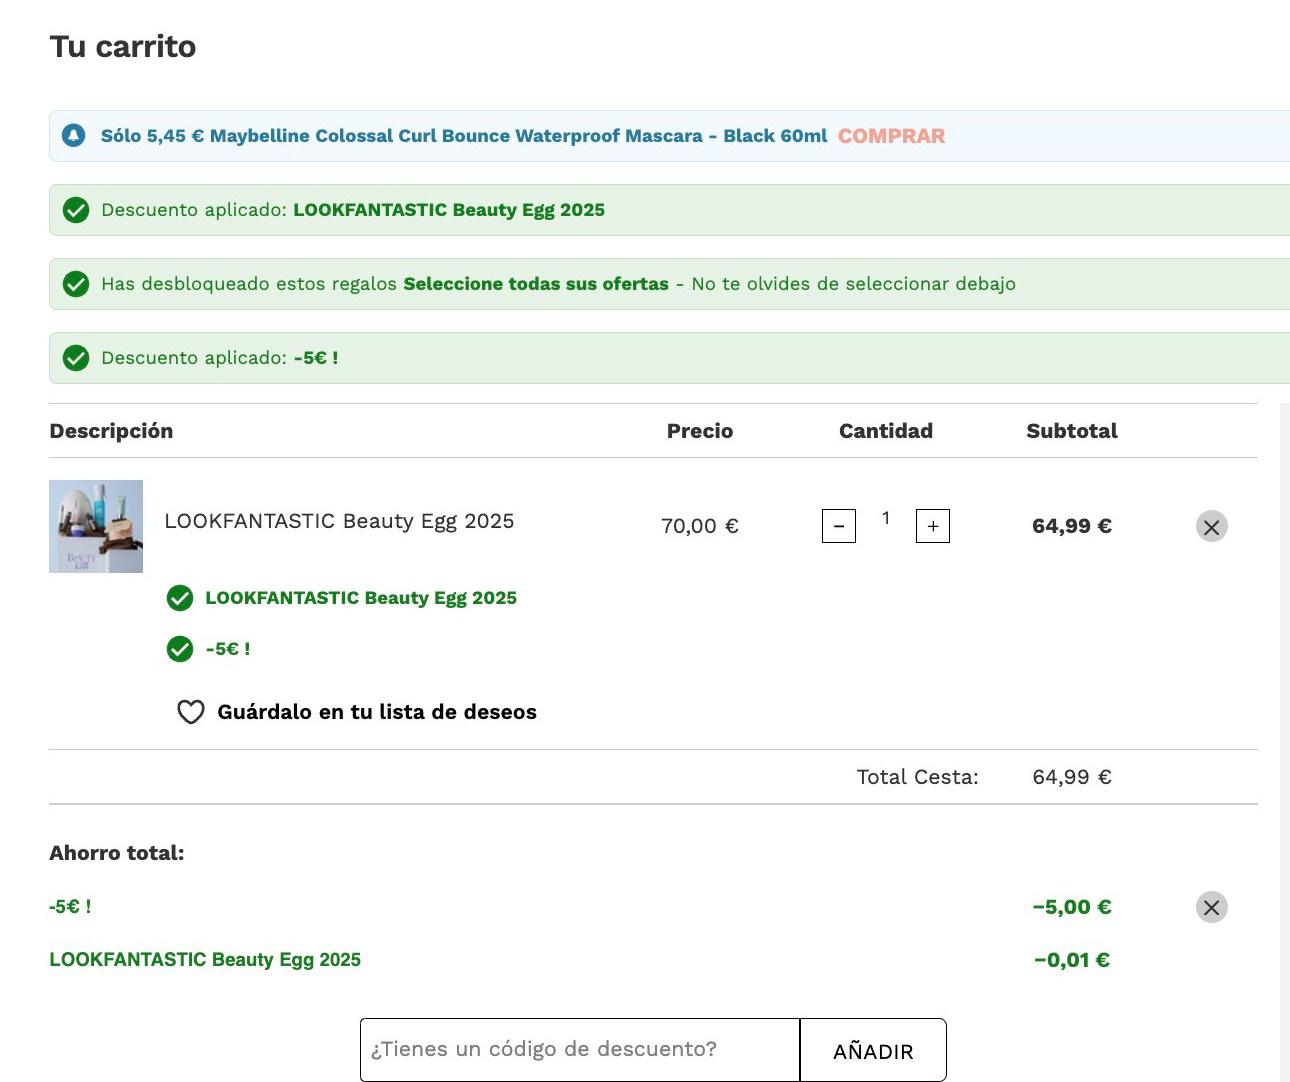This screenshot has width=1290, height=1082.
Task: Increase quantity with the plus button
Action: pyautogui.click(x=933, y=526)
